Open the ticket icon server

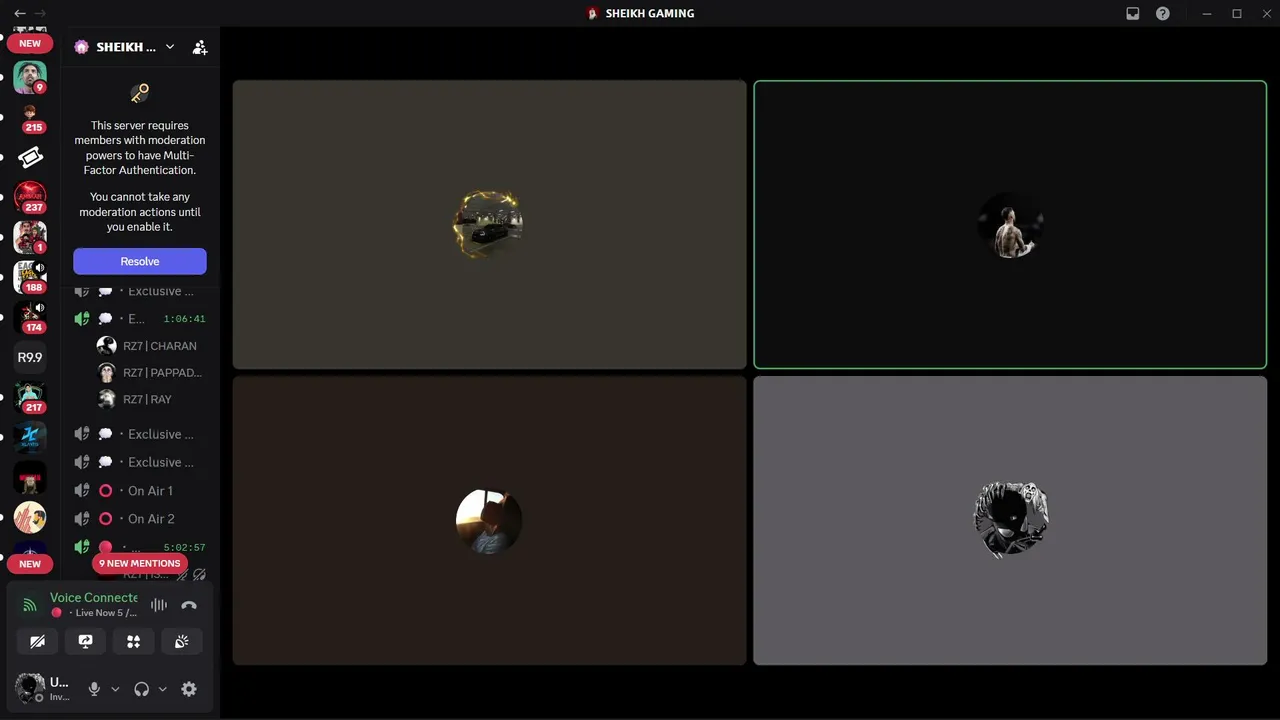30,157
